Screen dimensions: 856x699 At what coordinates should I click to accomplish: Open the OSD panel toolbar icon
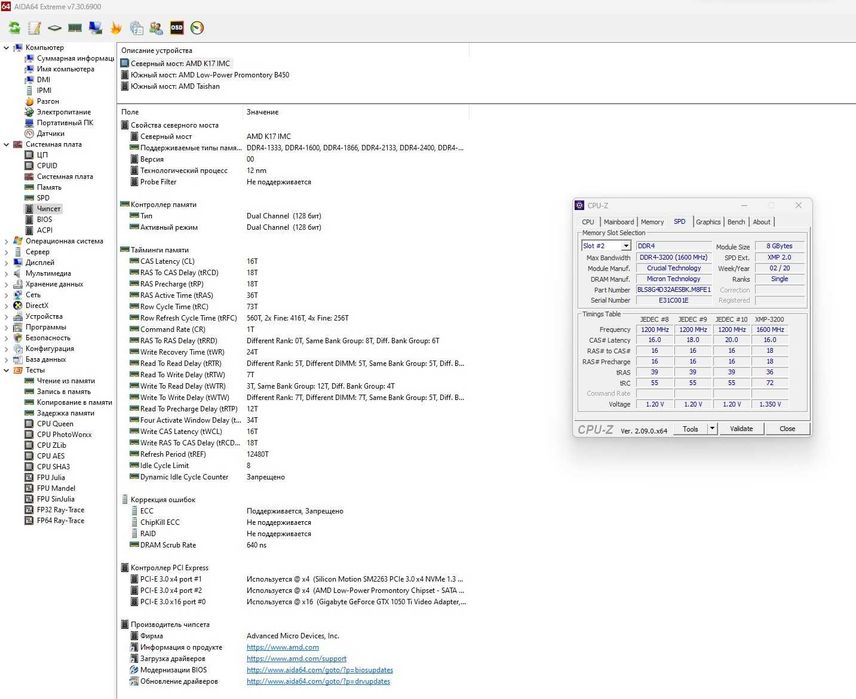(x=176, y=28)
